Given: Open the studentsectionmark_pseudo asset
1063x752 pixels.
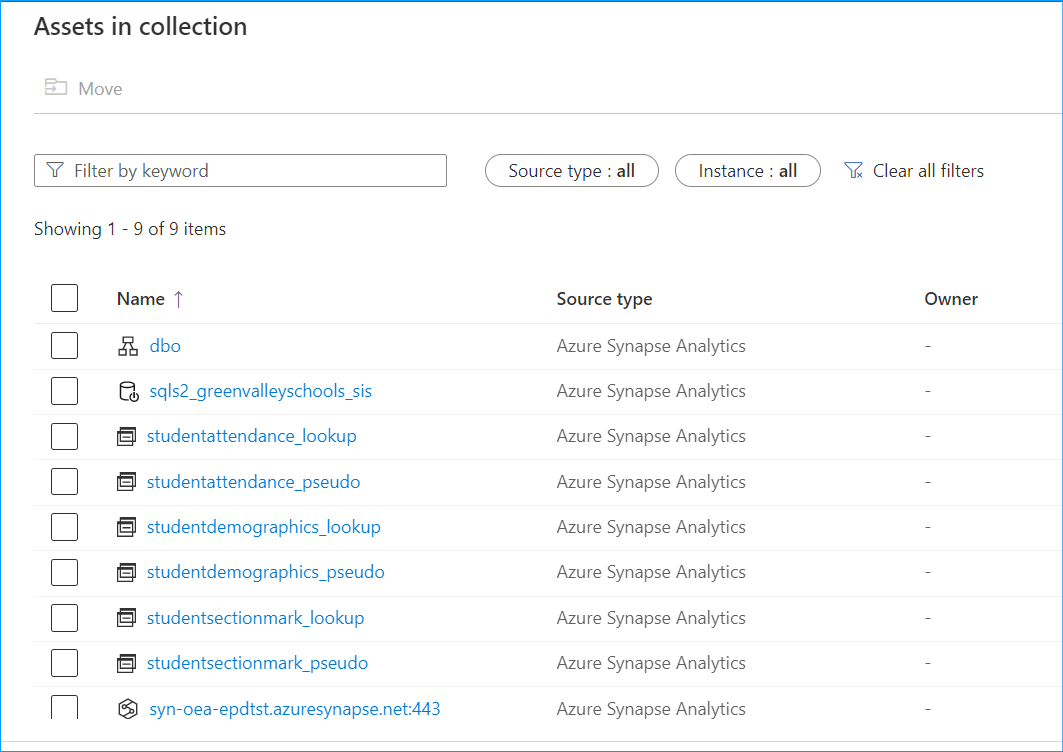Looking at the screenshot, I should click(258, 663).
